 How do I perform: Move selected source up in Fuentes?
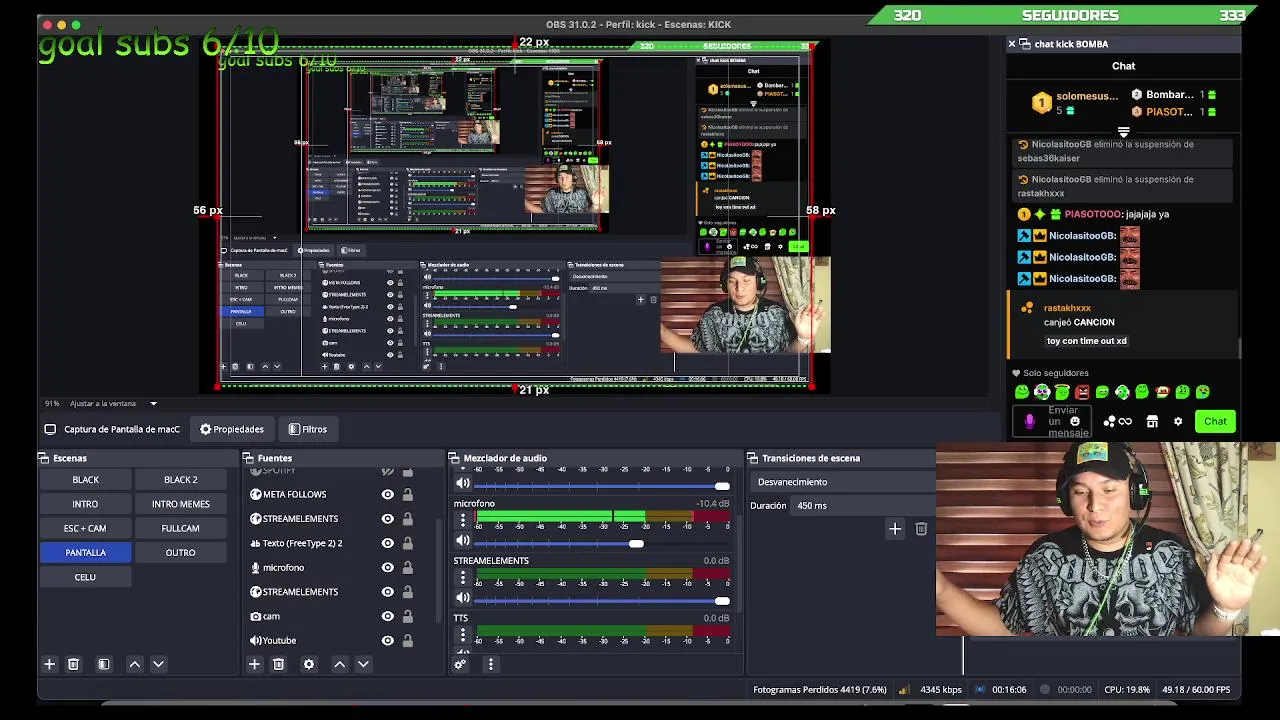pos(339,664)
